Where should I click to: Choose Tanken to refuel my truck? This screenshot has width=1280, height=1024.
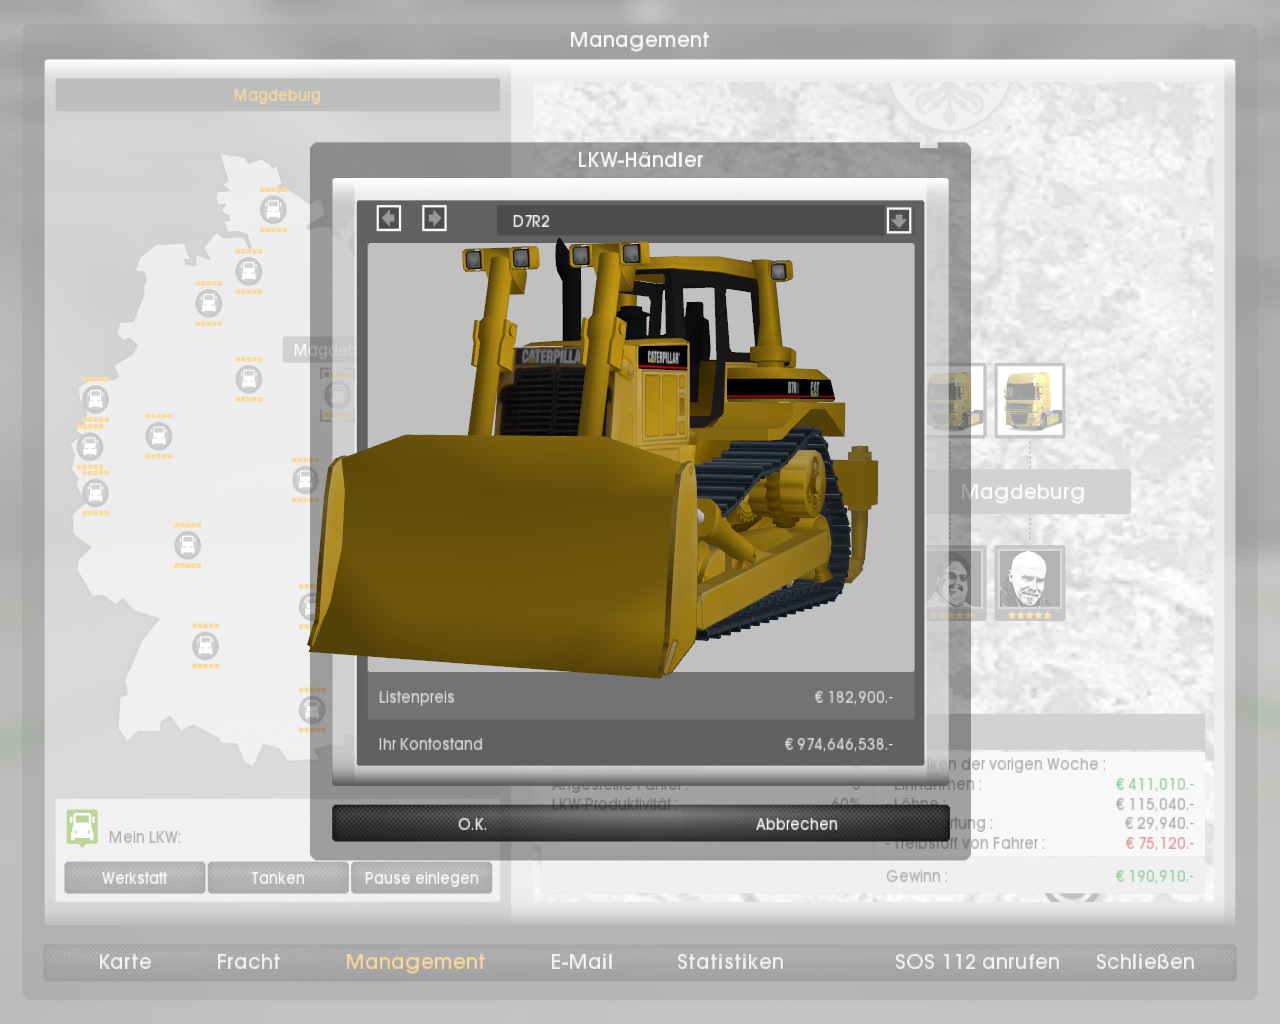tap(278, 878)
